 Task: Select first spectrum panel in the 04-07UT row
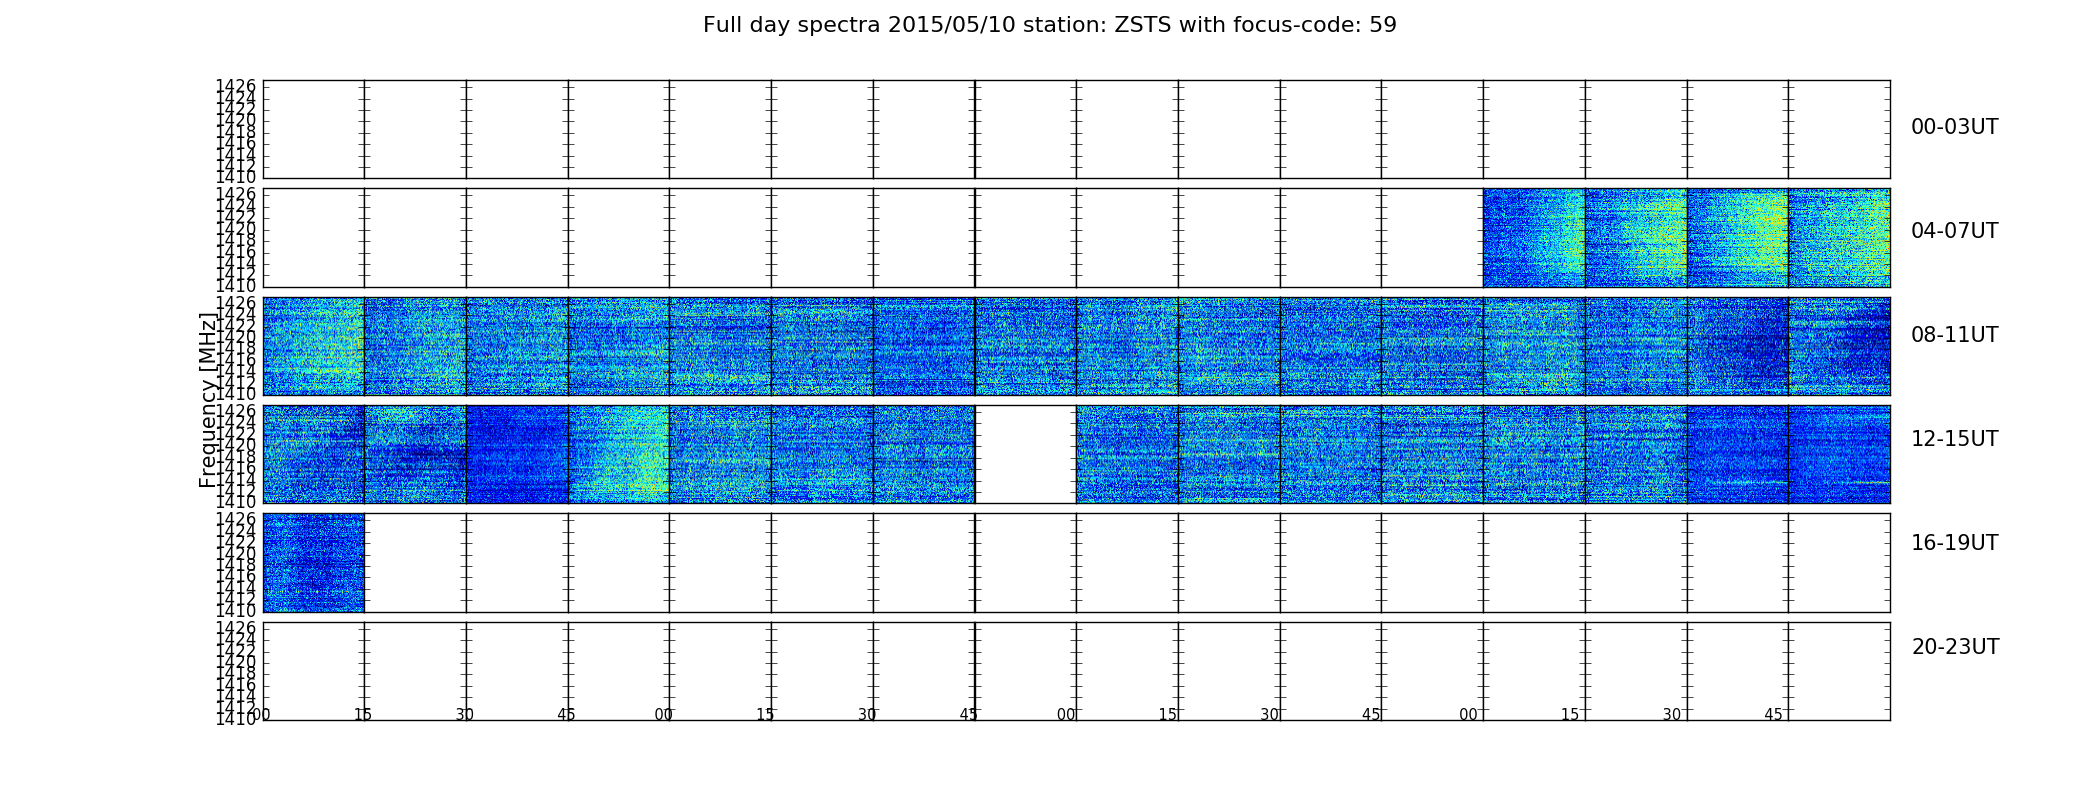point(1534,238)
